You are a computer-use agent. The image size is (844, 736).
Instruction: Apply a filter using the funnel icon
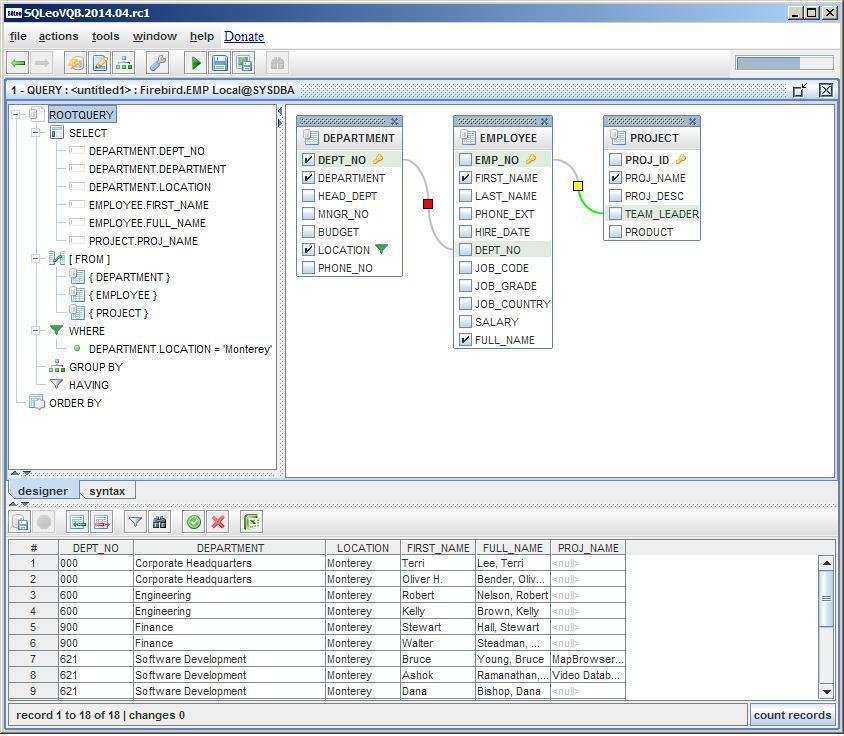point(136,521)
